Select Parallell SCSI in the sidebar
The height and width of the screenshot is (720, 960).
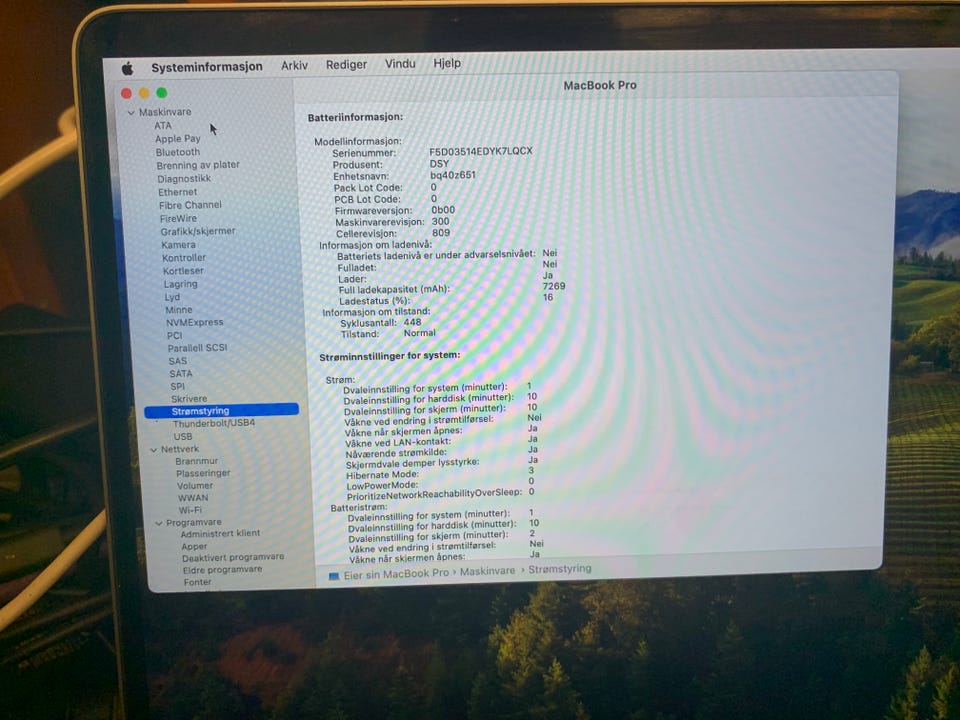coord(197,348)
